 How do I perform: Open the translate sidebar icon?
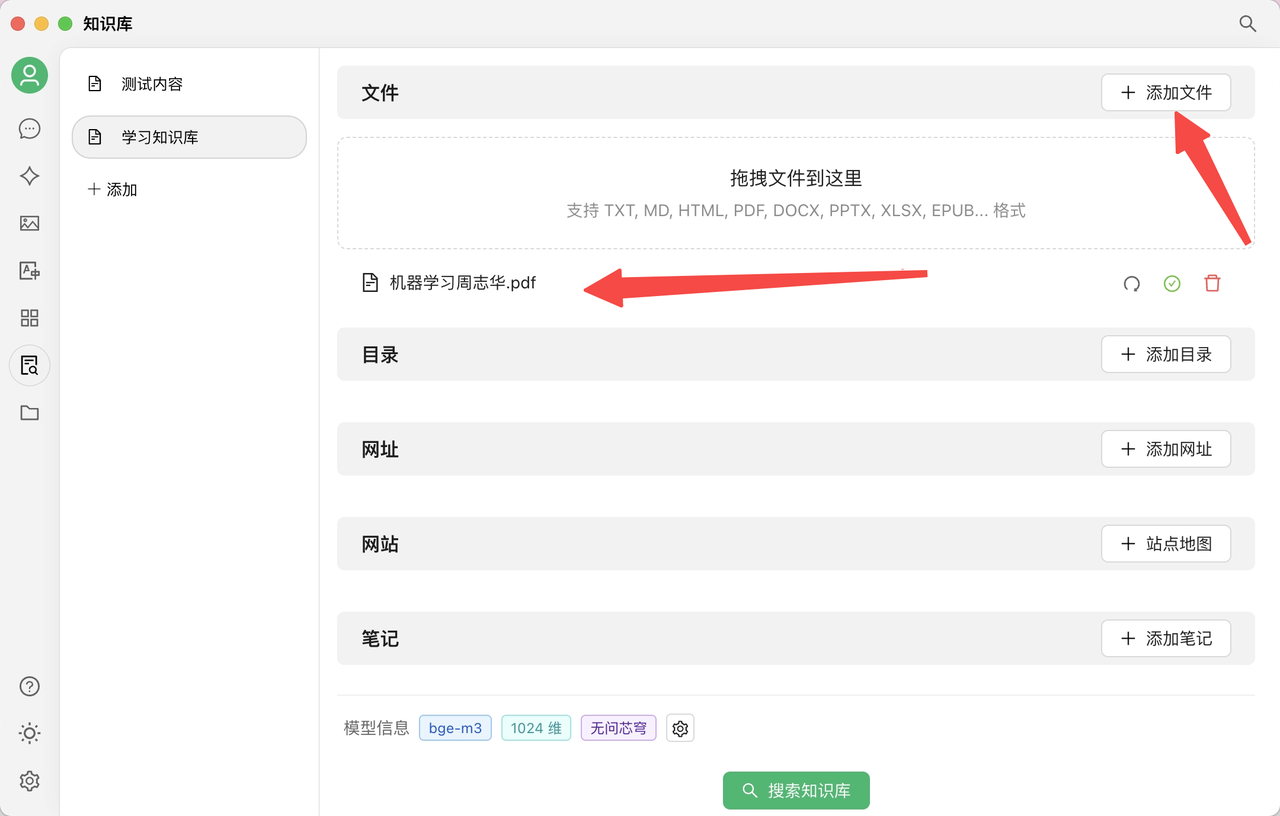click(30, 270)
